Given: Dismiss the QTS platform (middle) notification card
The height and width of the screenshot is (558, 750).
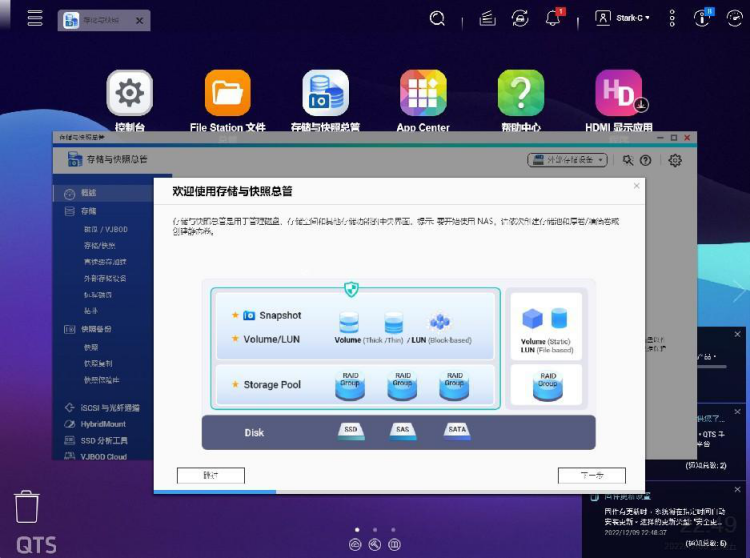Looking at the screenshot, I should click(x=738, y=412).
